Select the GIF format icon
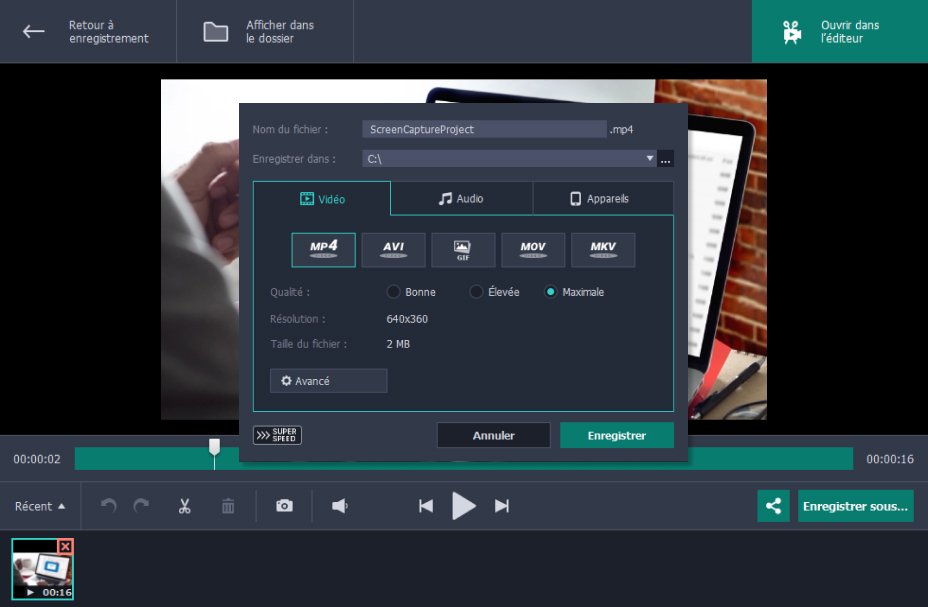Screen dimensions: 928x607 pyautogui.click(x=463, y=250)
